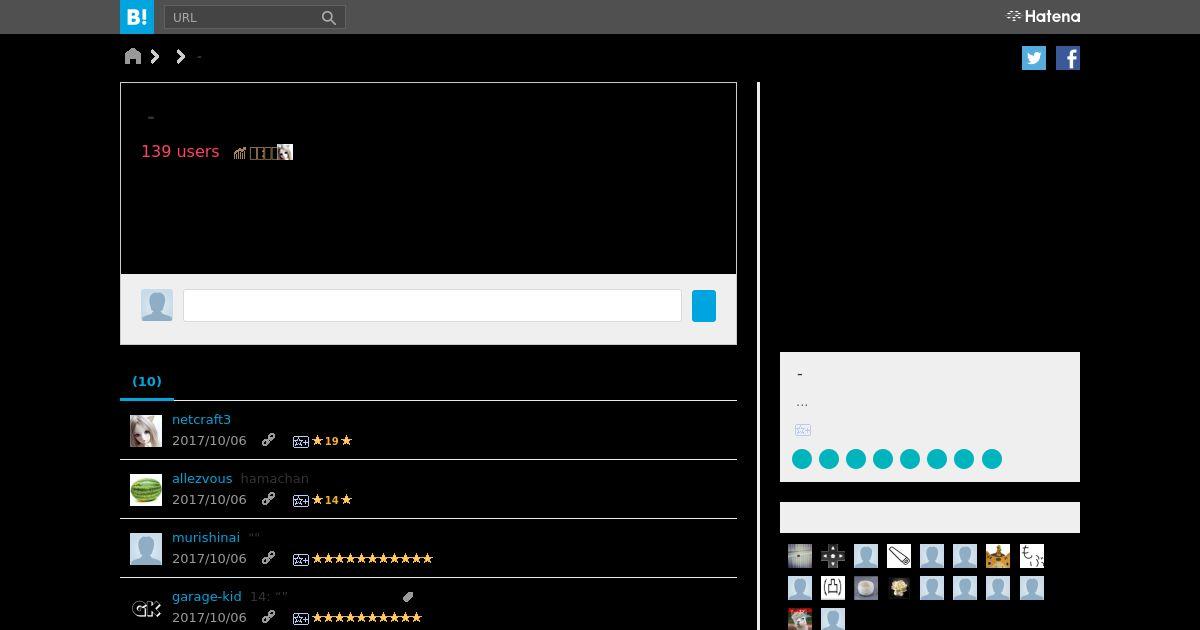Add star to netcraft3 comment

coord(300,441)
